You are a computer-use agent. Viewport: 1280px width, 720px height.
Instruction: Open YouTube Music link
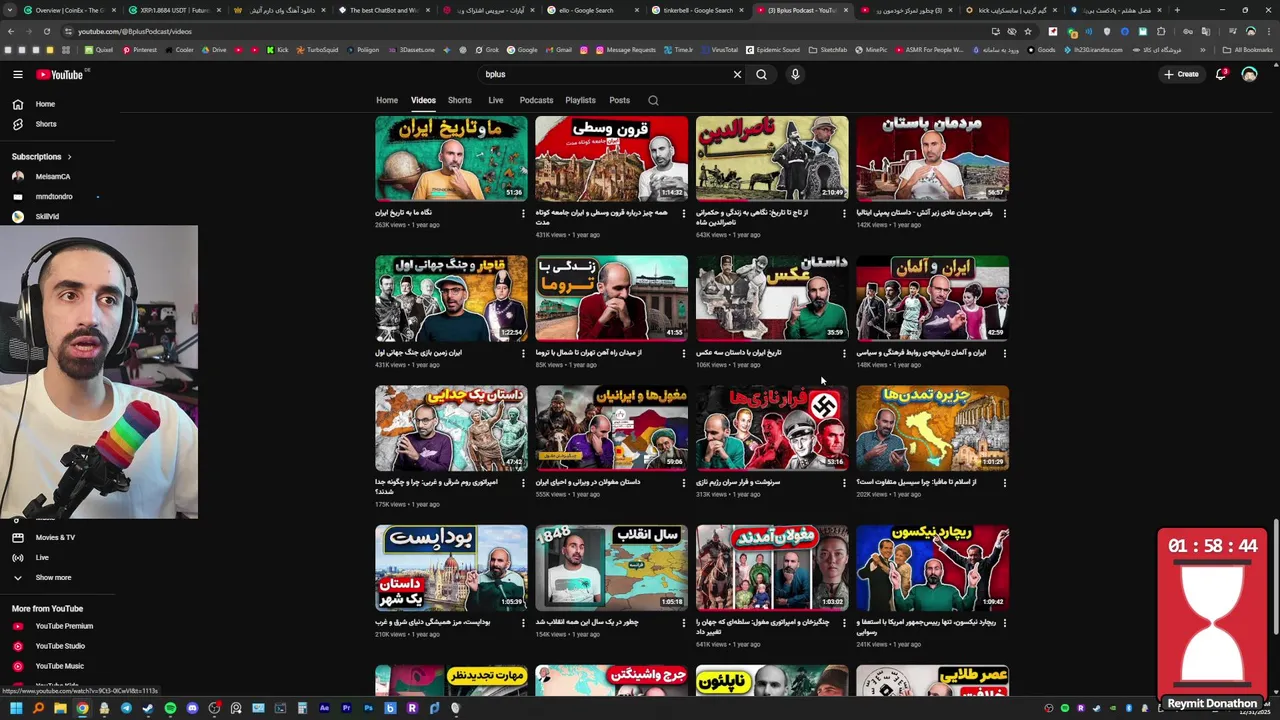click(60, 666)
